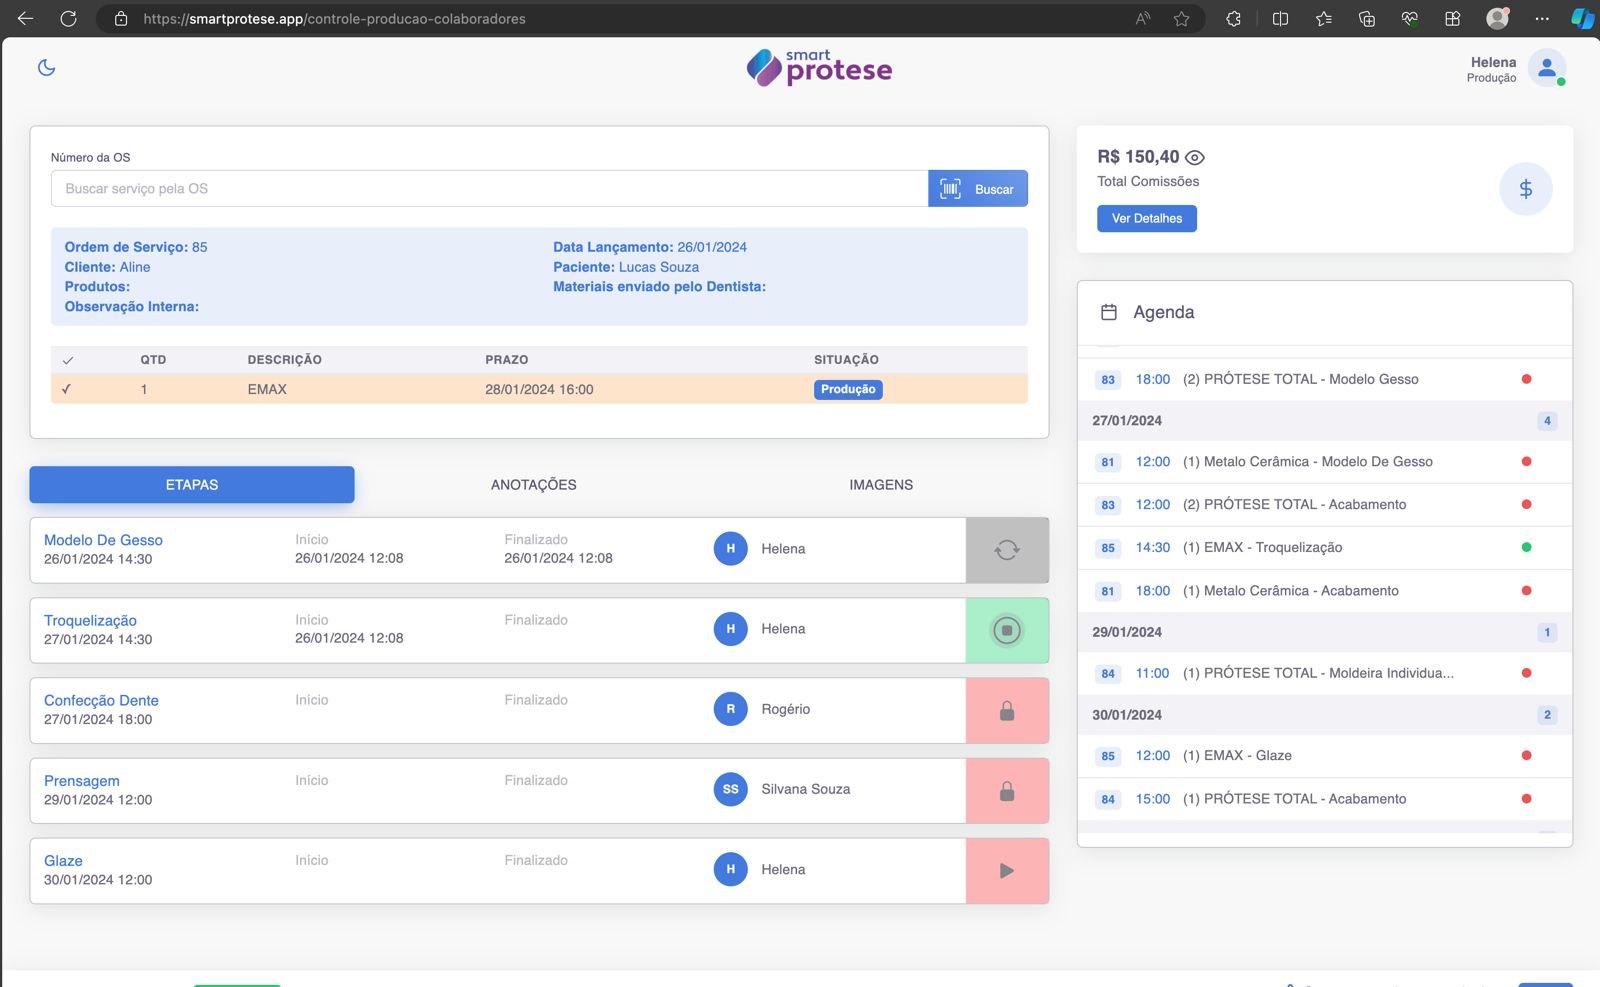Image resolution: width=1600 pixels, height=987 pixels.
Task: Click the browser profile avatar
Action: (x=1497, y=19)
